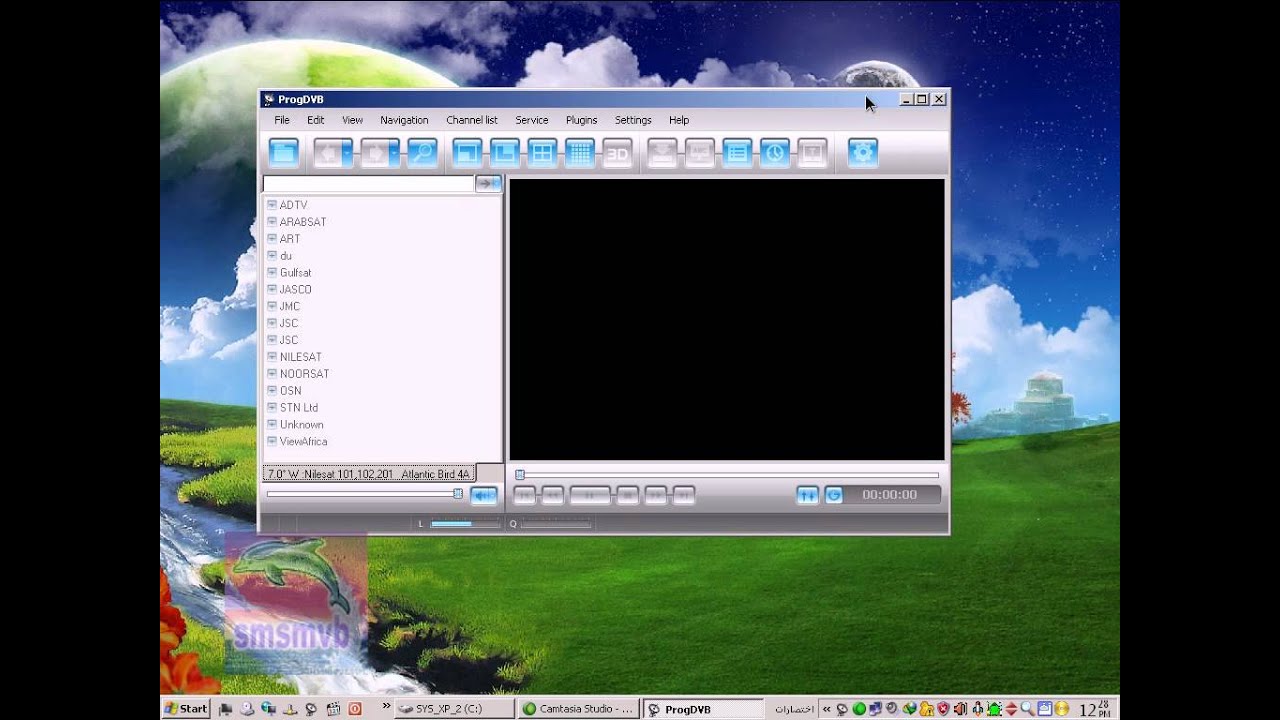Screen dimensions: 1280x720
Task: Select the L-shaped corner window layout icon
Action: [x=505, y=152]
